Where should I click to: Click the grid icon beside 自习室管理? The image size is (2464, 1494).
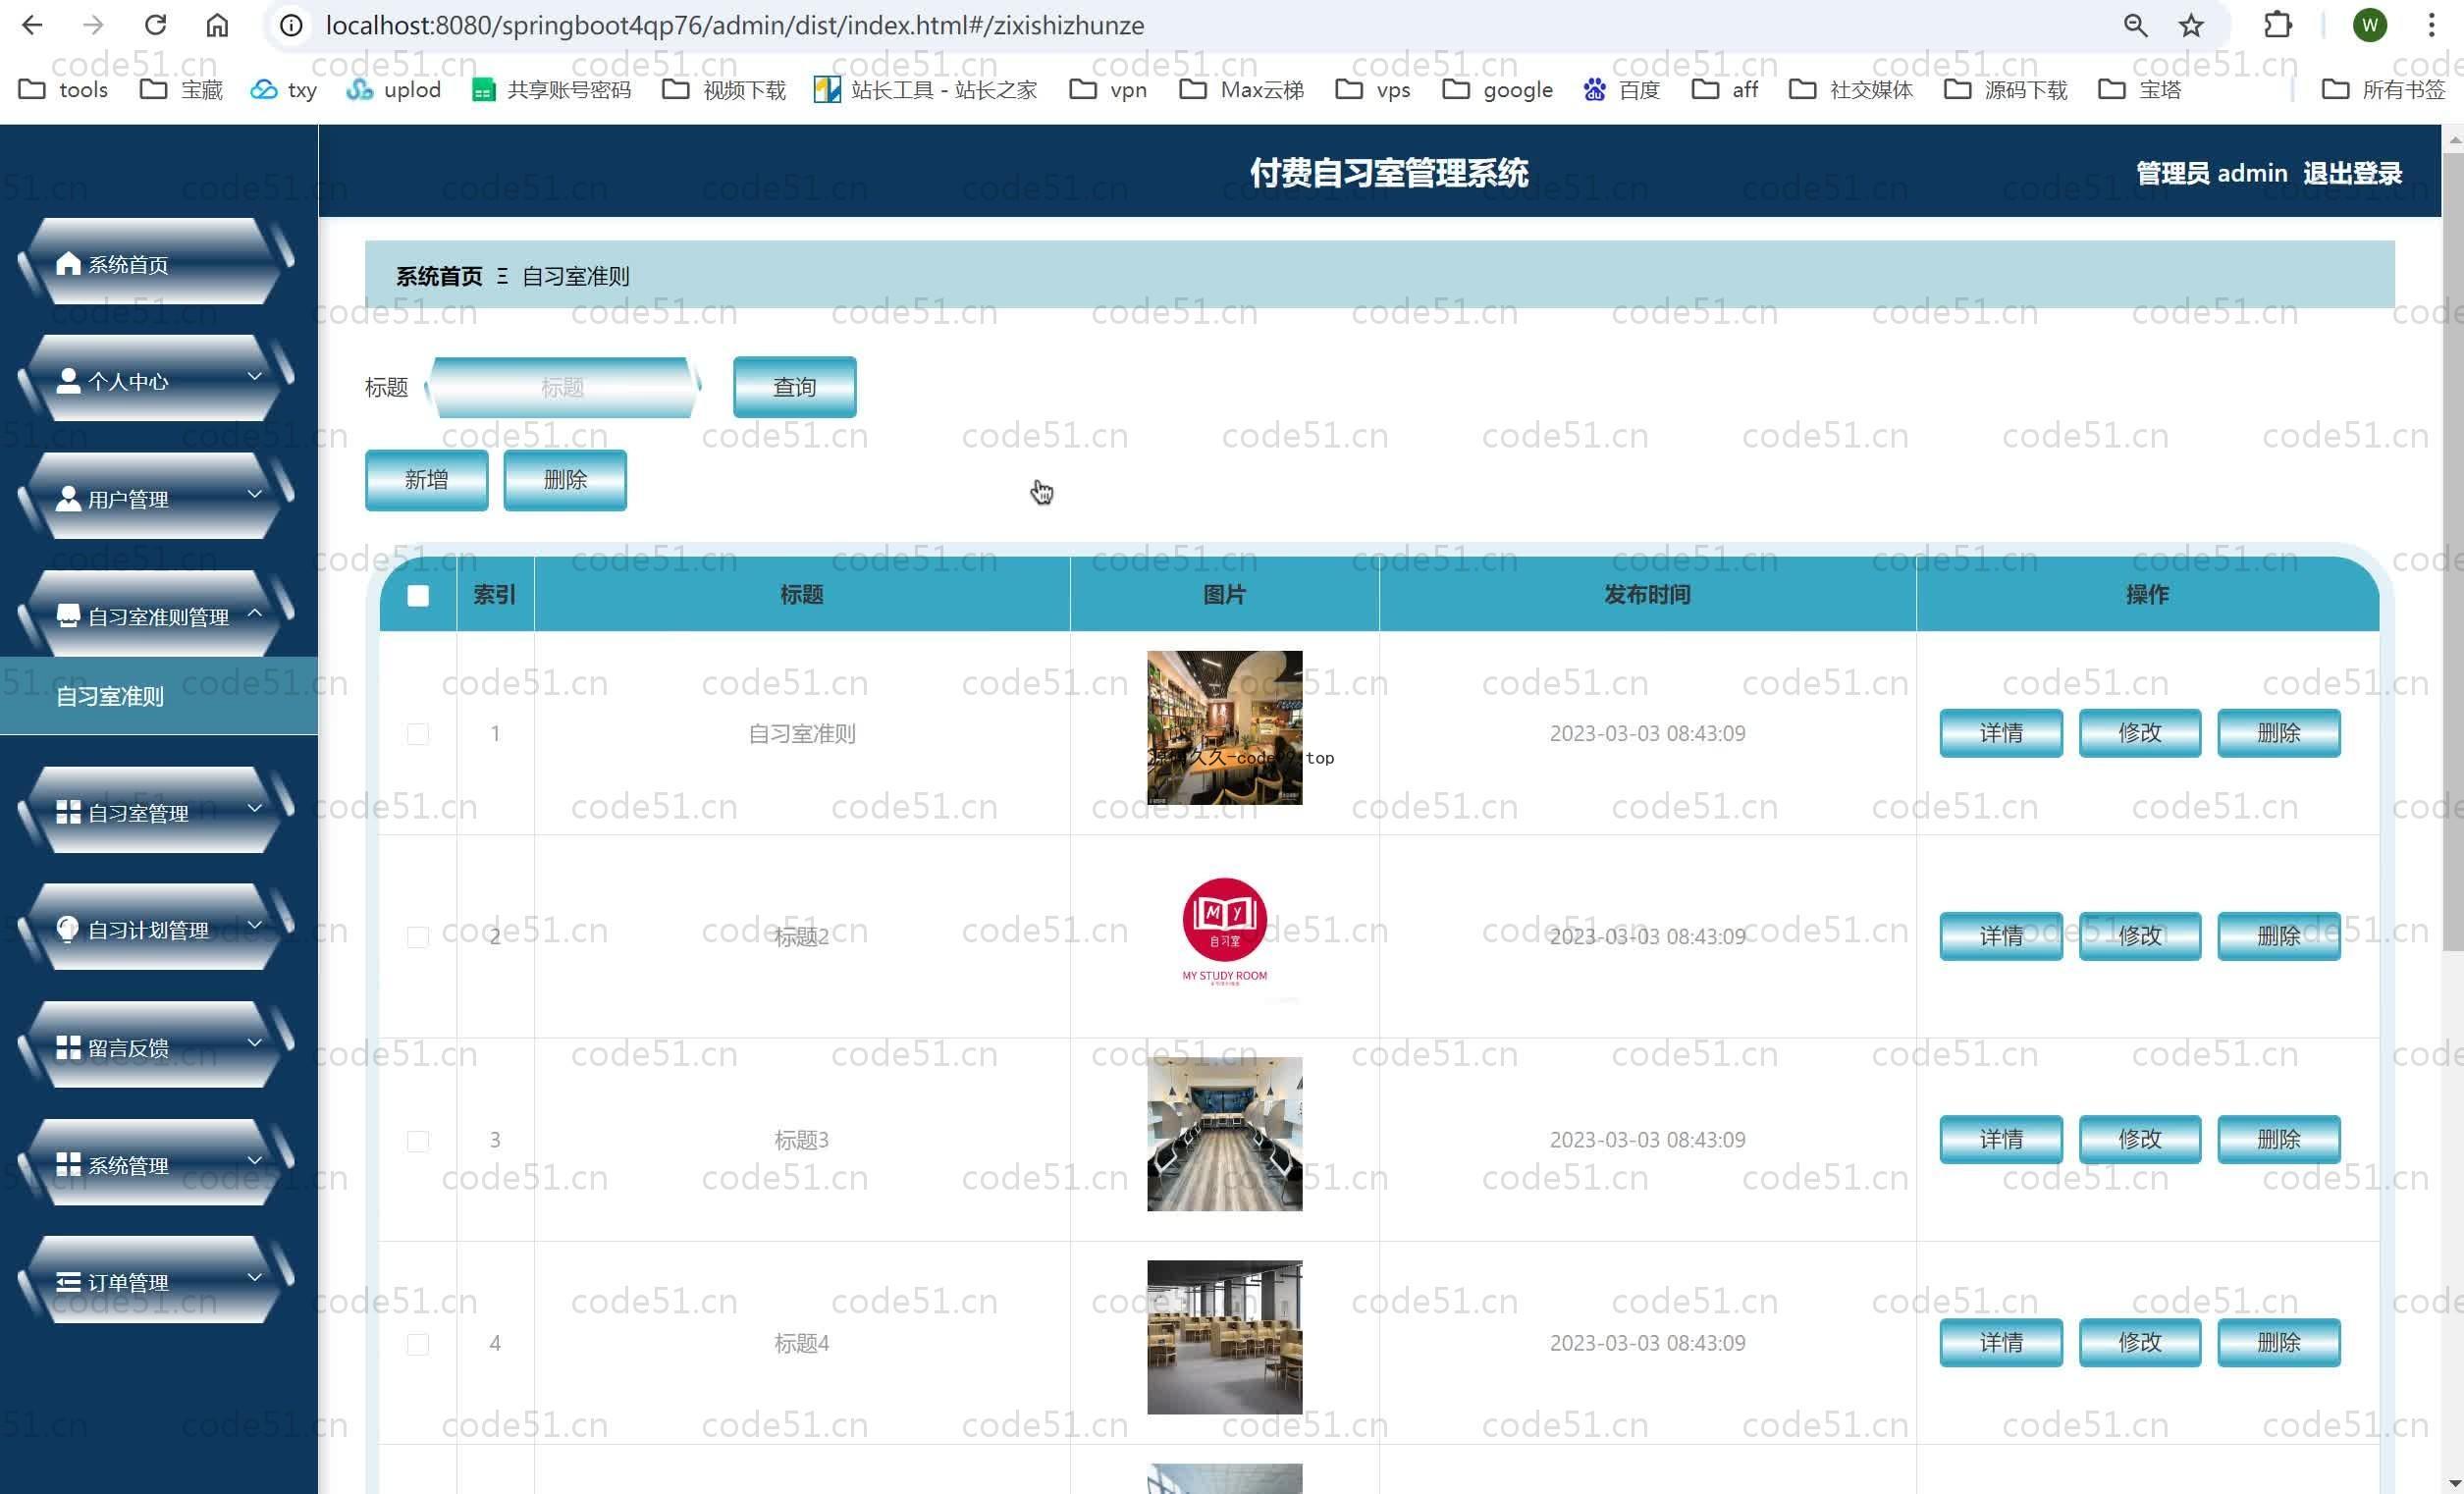tap(68, 812)
